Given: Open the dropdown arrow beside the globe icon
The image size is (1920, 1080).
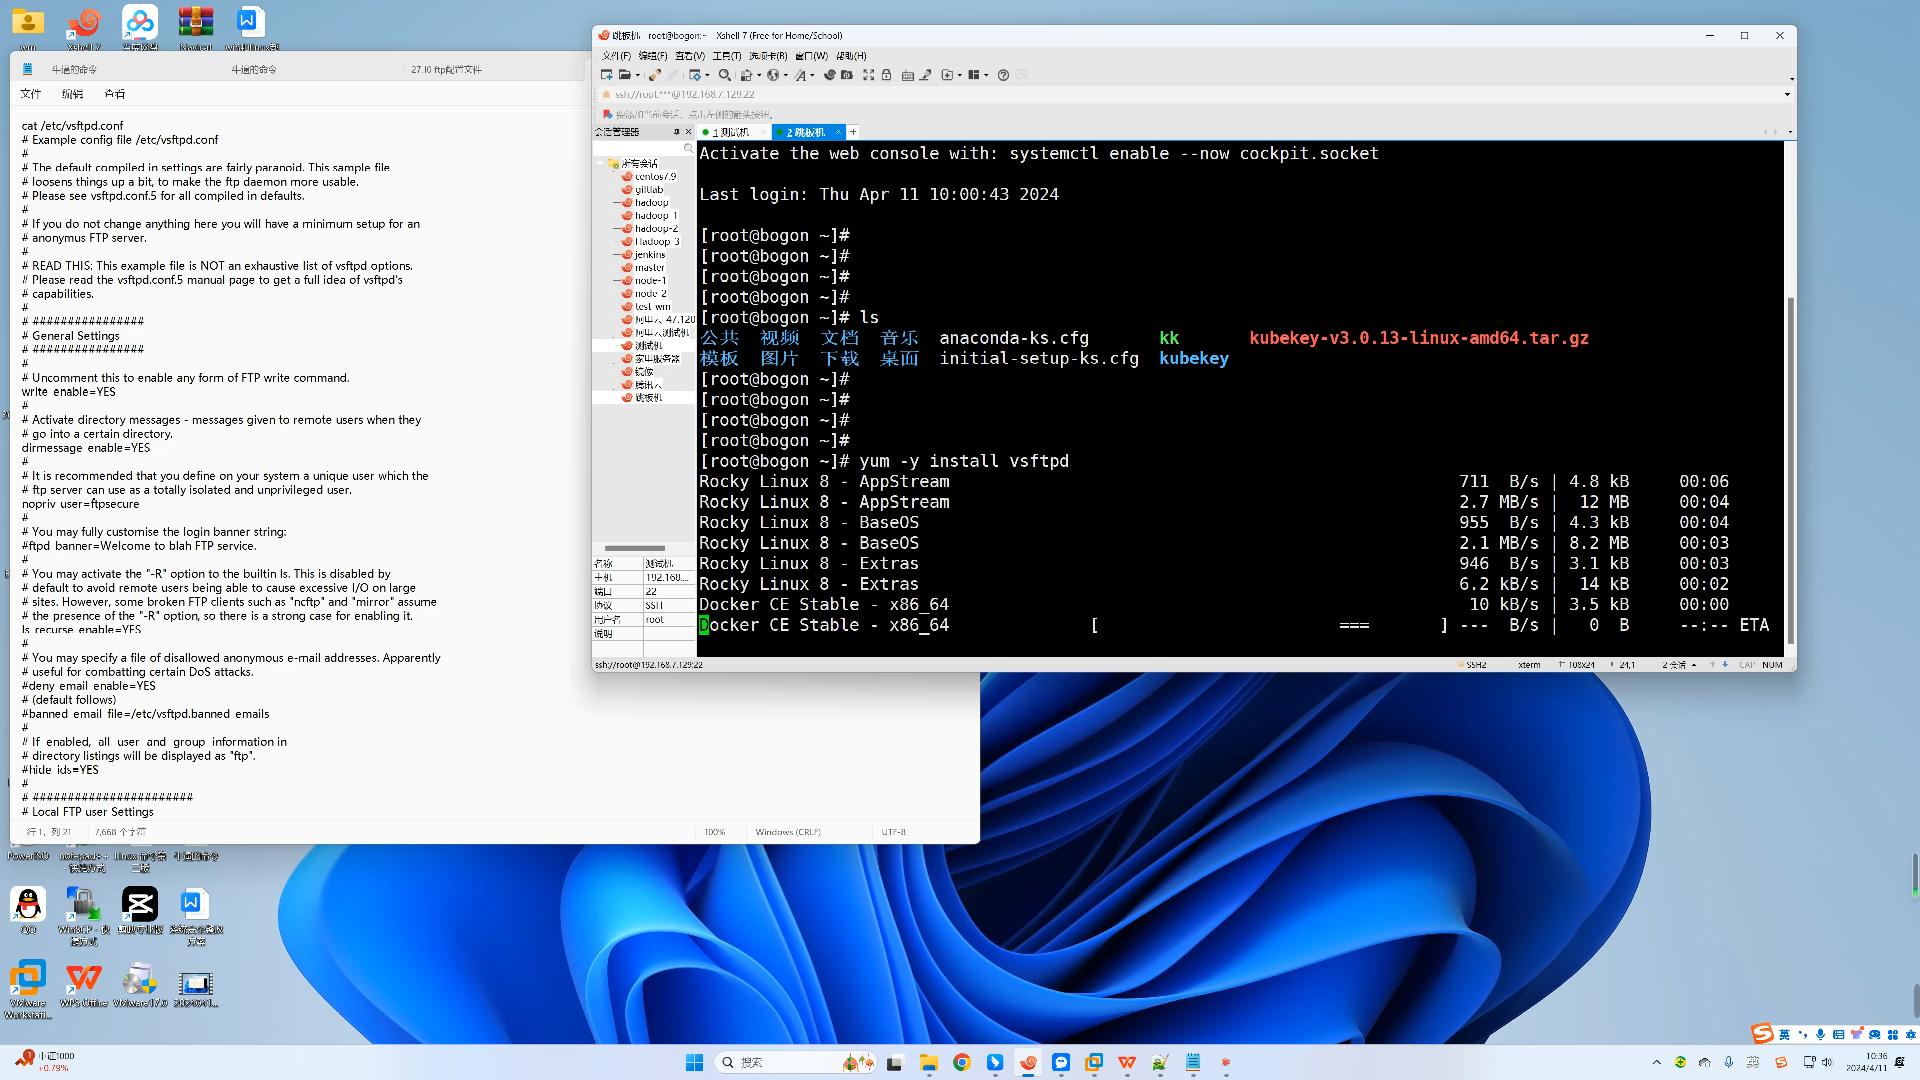Looking at the screenshot, I should pyautogui.click(x=786, y=75).
